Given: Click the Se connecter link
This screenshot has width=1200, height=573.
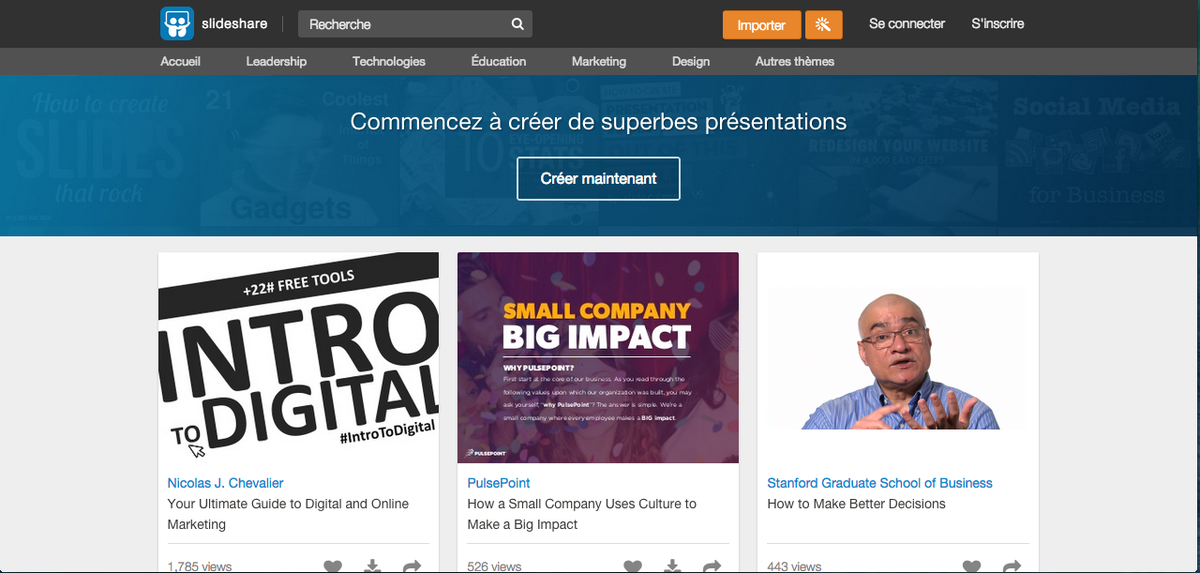Looking at the screenshot, I should pyautogui.click(x=907, y=24).
